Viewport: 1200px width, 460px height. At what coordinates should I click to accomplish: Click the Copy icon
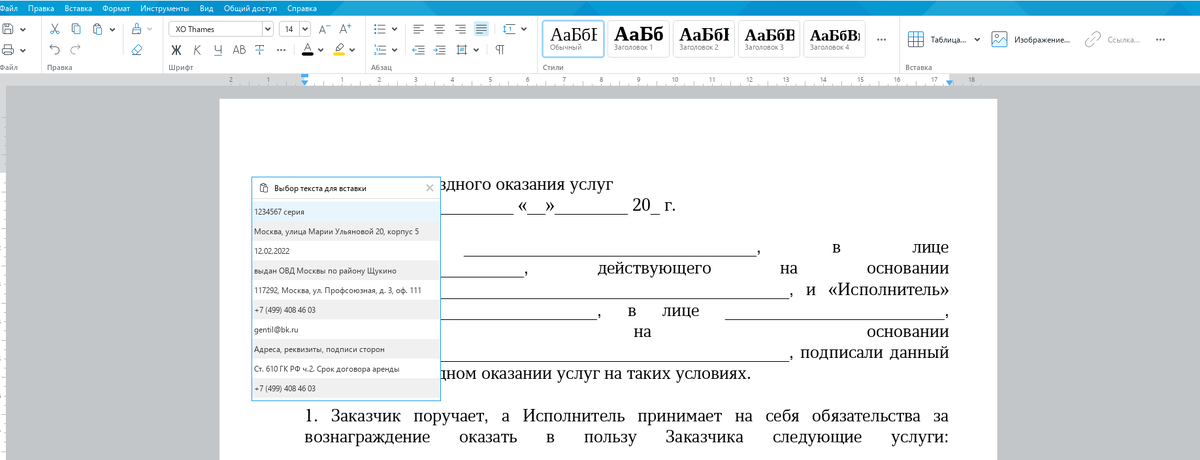pyautogui.click(x=75, y=29)
